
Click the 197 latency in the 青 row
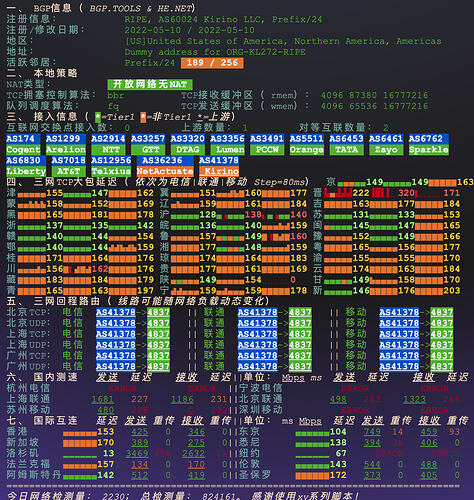[145, 291]
